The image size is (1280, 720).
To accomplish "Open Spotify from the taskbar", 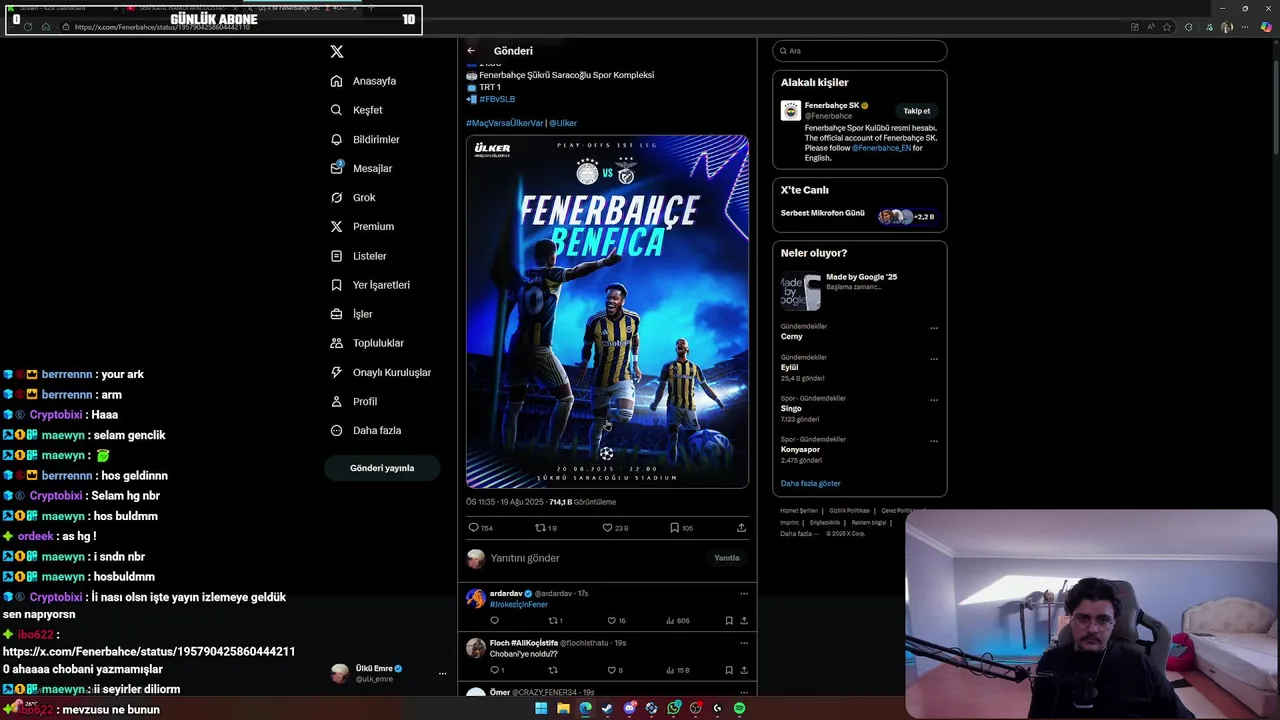I will [x=740, y=708].
